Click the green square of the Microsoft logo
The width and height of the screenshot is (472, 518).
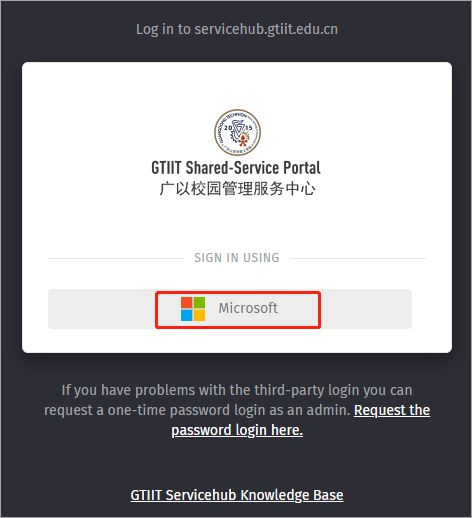pyautogui.click(x=199, y=303)
